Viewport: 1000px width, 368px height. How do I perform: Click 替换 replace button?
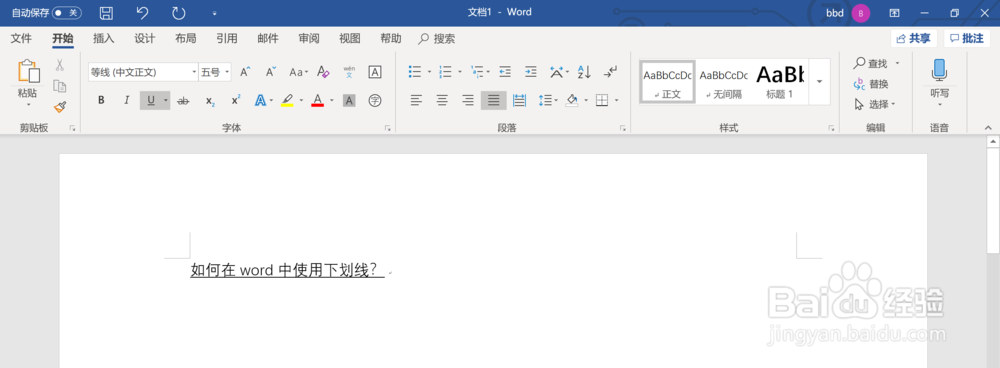pyautogui.click(x=871, y=84)
